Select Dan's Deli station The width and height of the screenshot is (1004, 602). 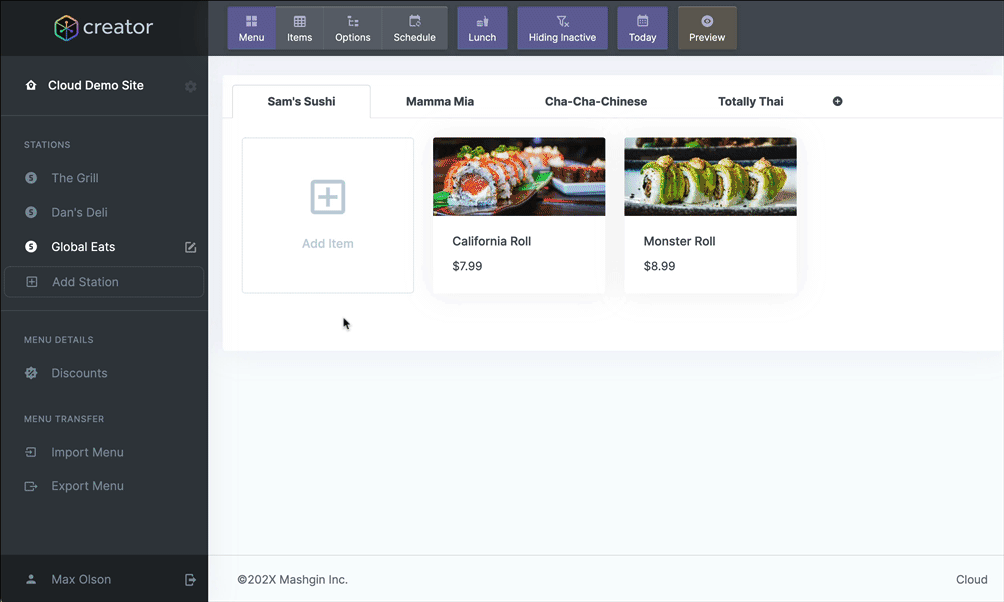(x=79, y=212)
